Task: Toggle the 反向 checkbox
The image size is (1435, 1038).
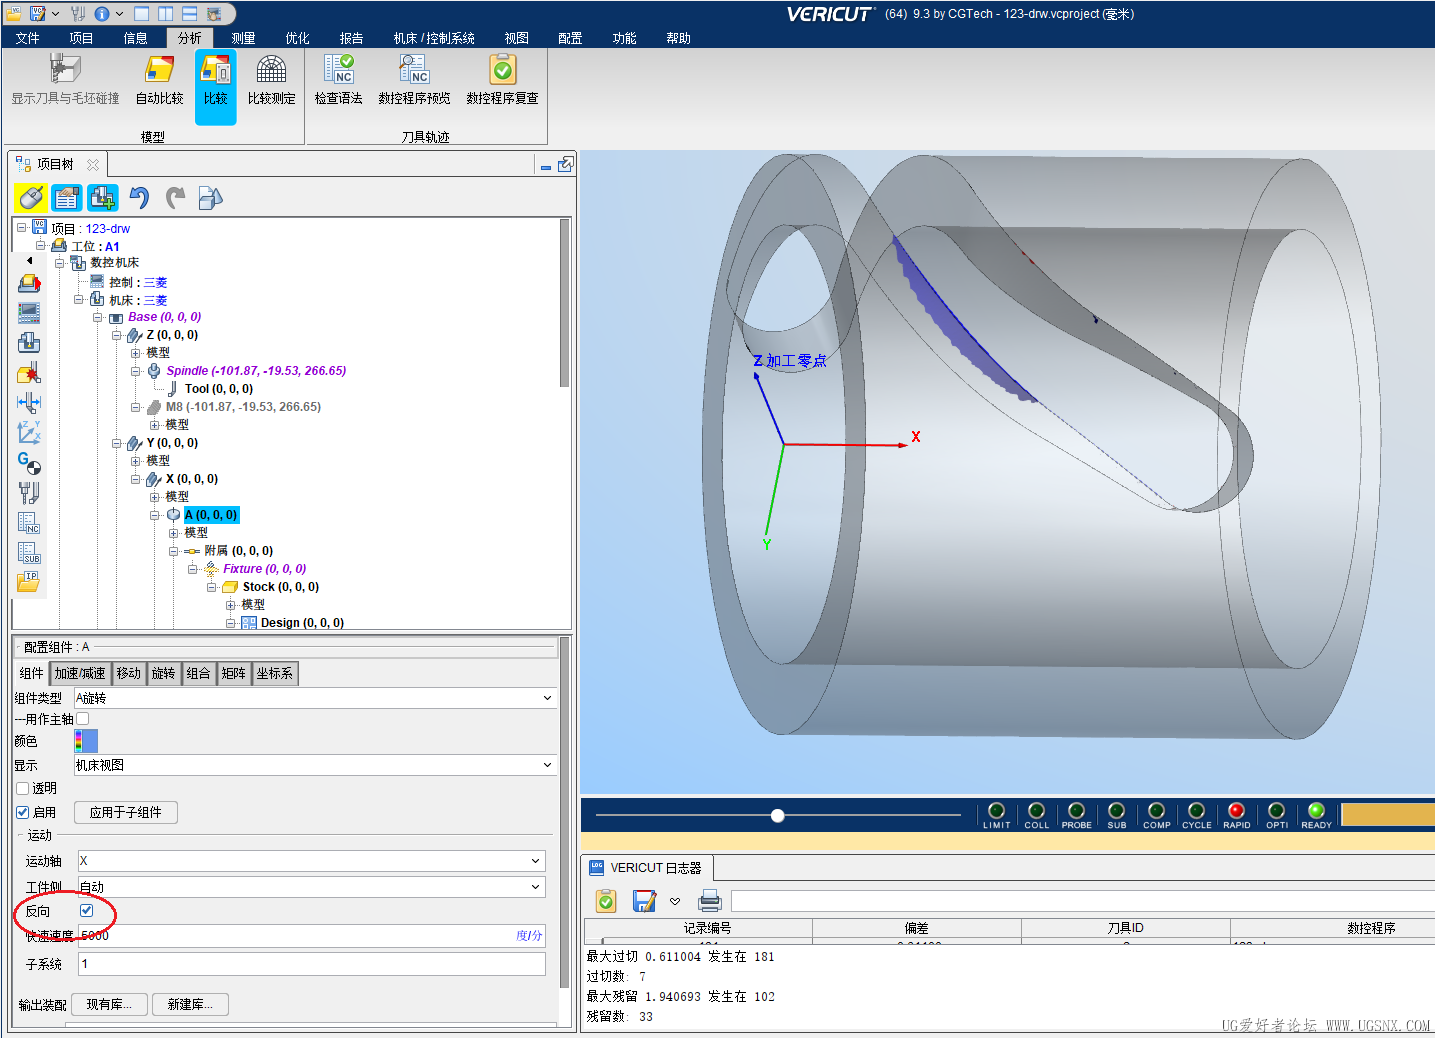Action: point(87,911)
